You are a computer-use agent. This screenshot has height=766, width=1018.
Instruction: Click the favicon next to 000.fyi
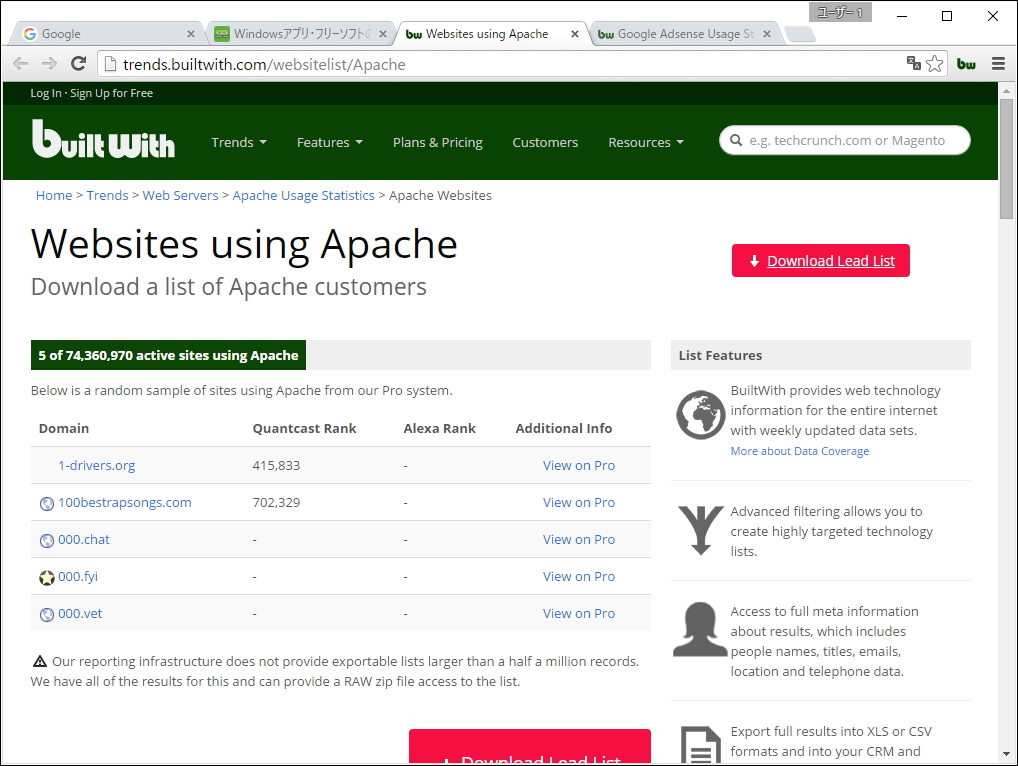tap(47, 578)
